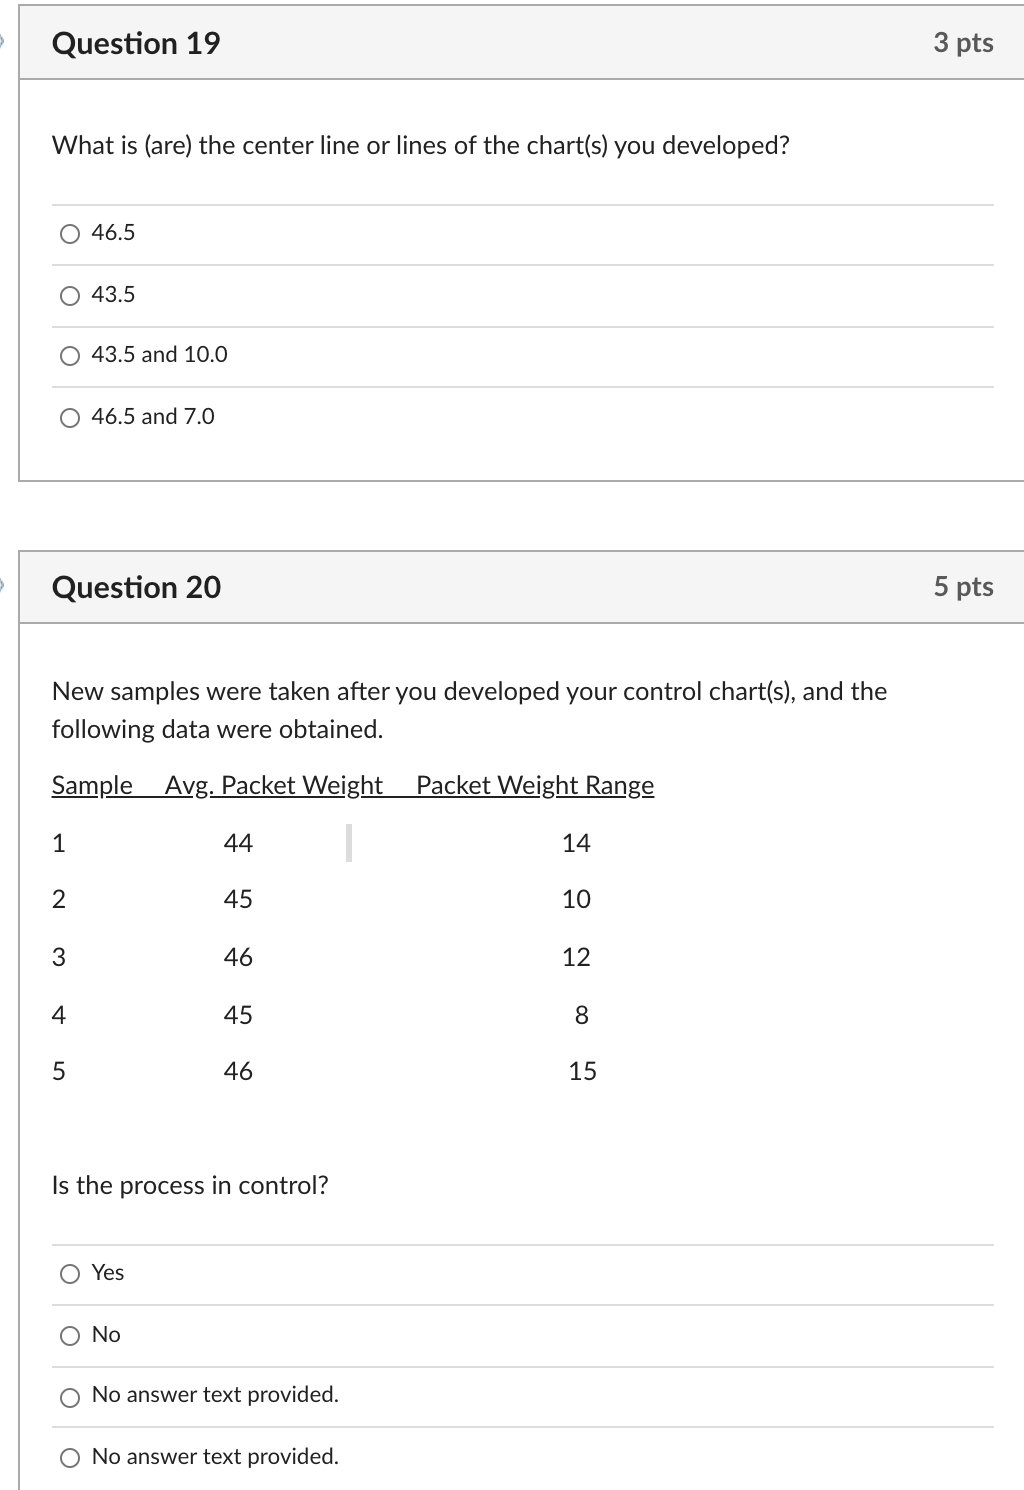Select the "46.5 and 7.0" option
The height and width of the screenshot is (1490, 1024).
click(x=69, y=417)
